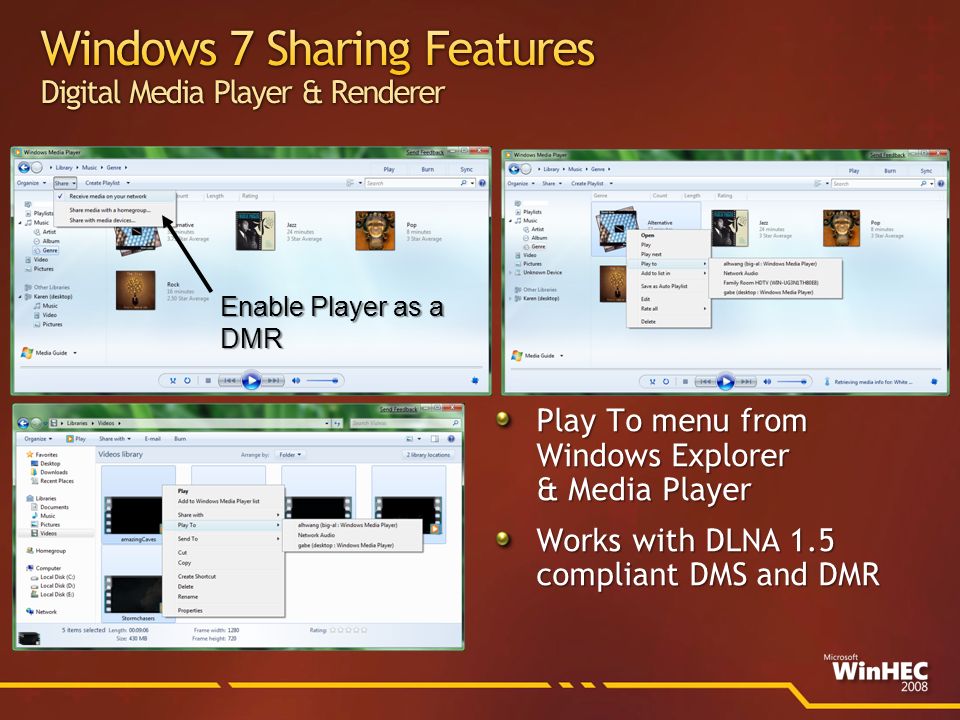Select 'Share media with a homegroup...' option
Screen dimensions: 960x720
(x=110, y=210)
